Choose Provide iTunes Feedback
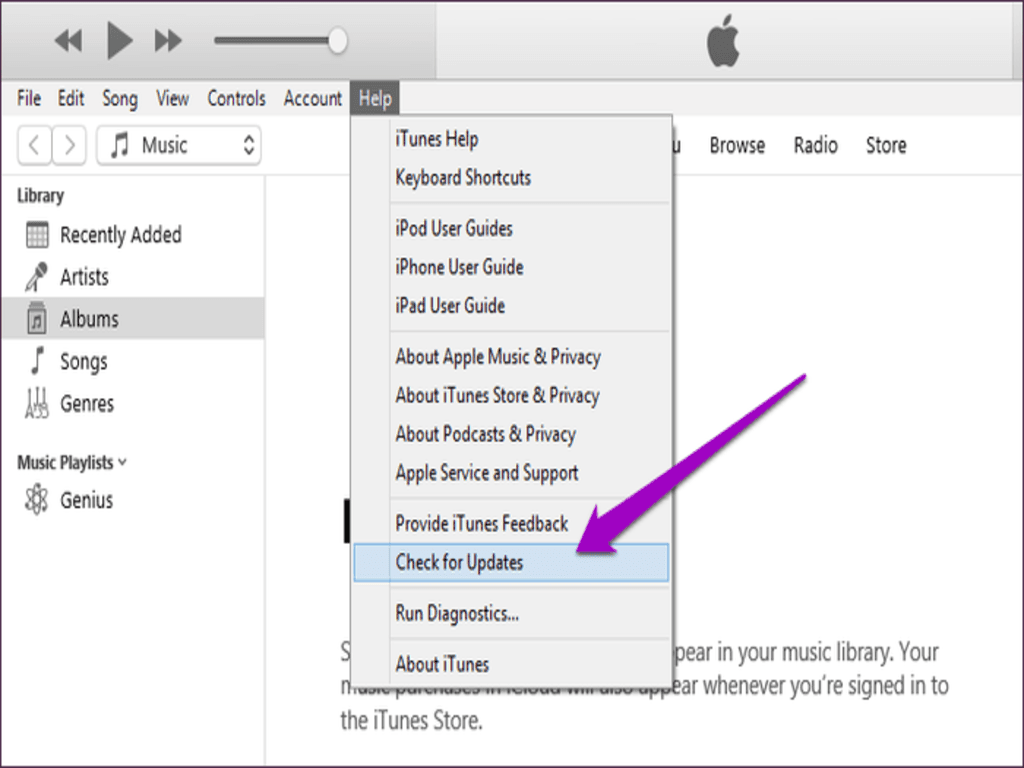 coord(481,523)
